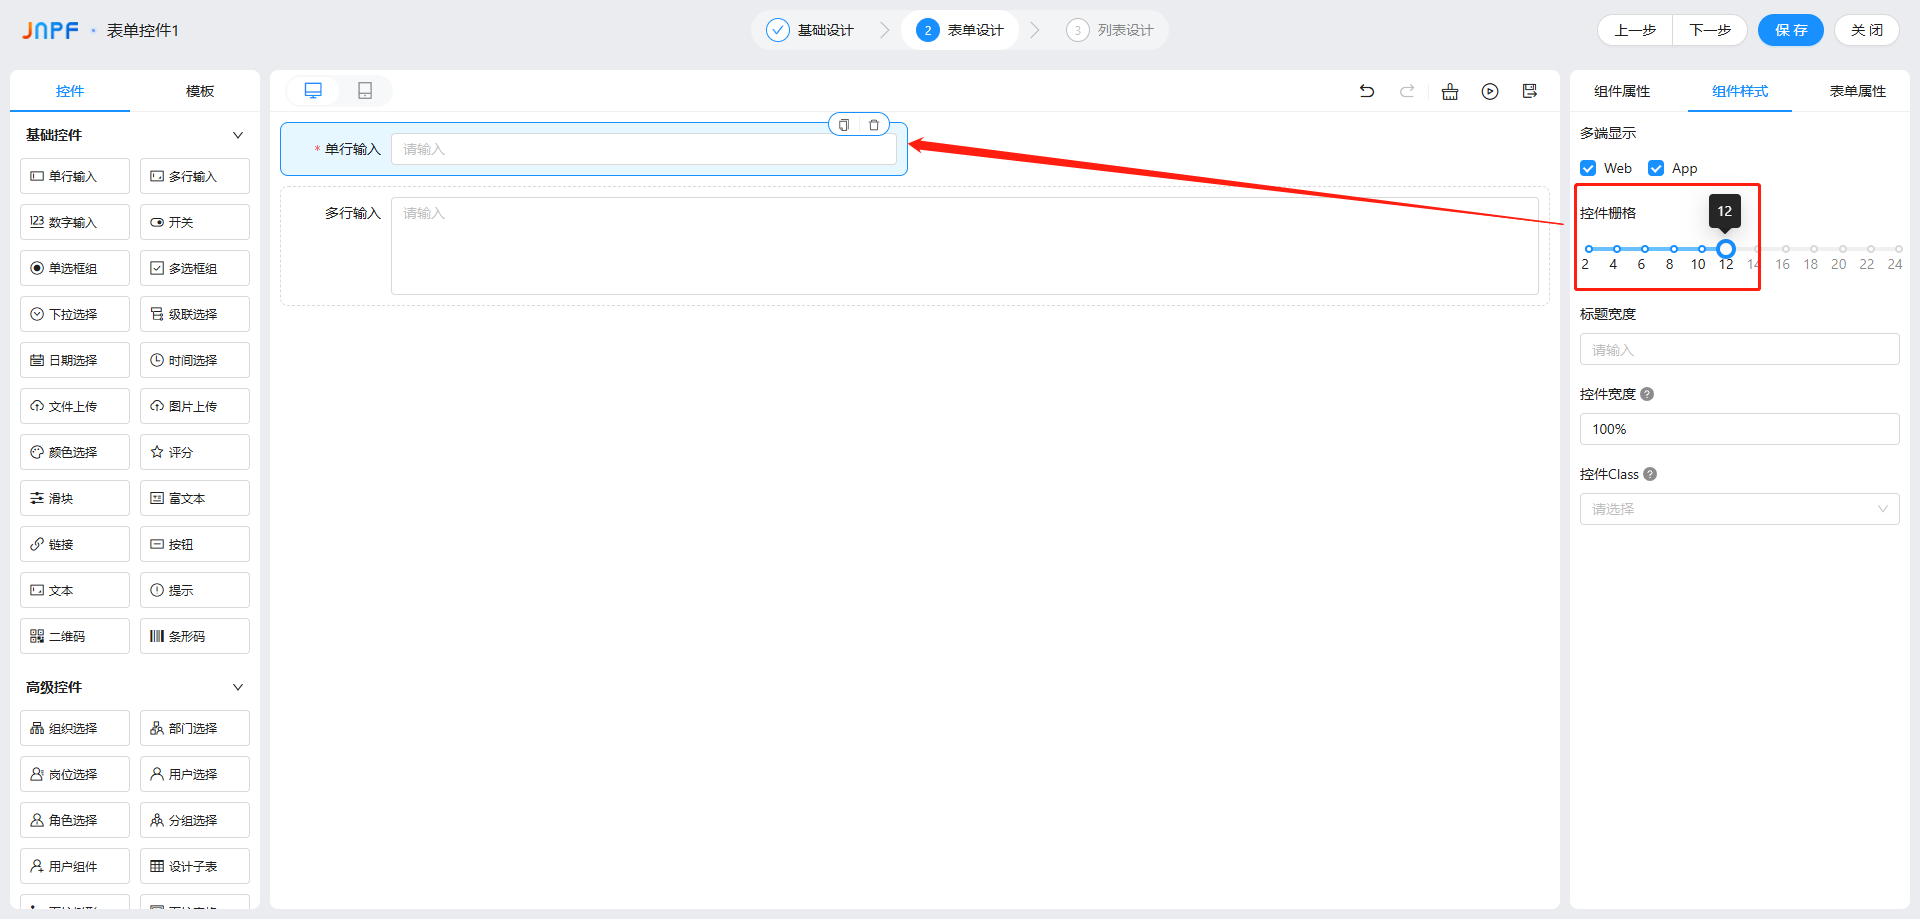Screen dimensions: 1920x919
Task: Click the 标题宽度 input field
Action: tap(1740, 349)
